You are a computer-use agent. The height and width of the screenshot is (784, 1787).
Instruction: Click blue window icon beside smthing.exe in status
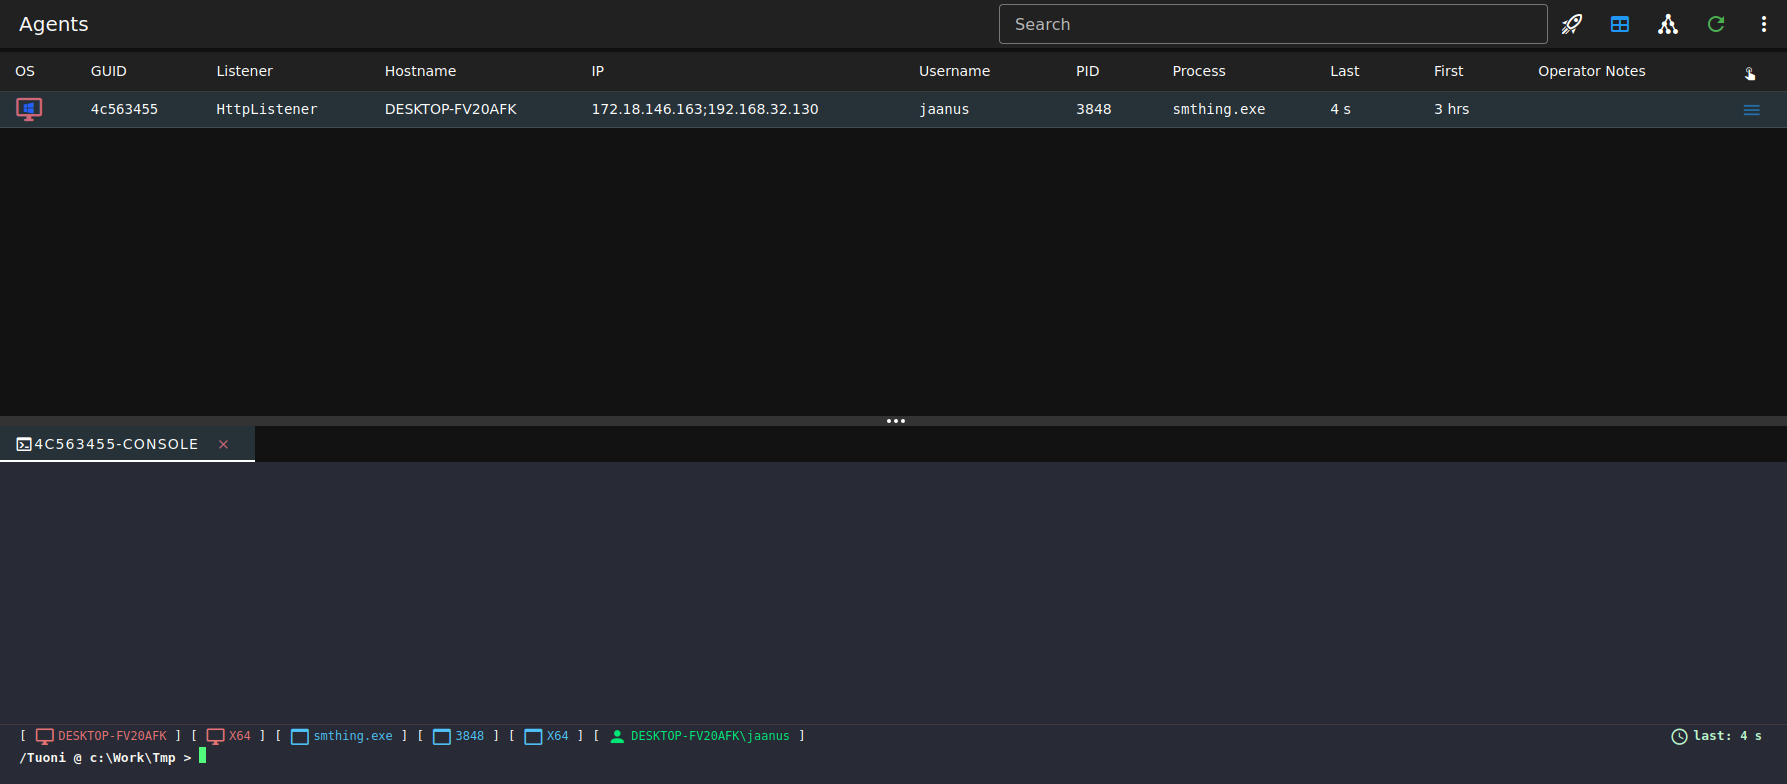(x=300, y=737)
